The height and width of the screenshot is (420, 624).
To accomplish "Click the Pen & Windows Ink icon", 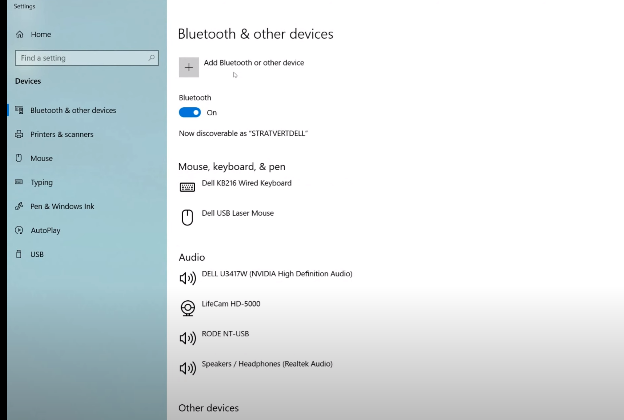I will 19,206.
